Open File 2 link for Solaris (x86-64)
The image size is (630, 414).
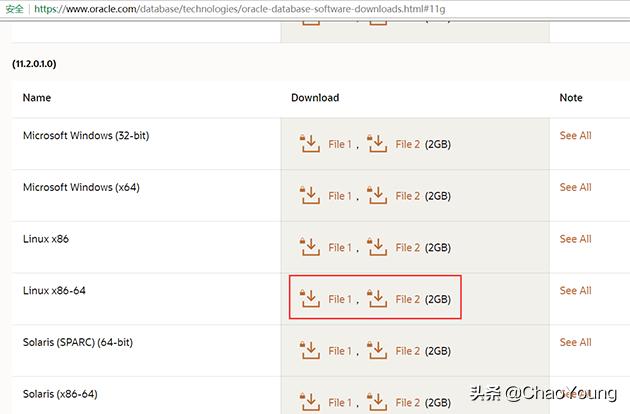(407, 403)
